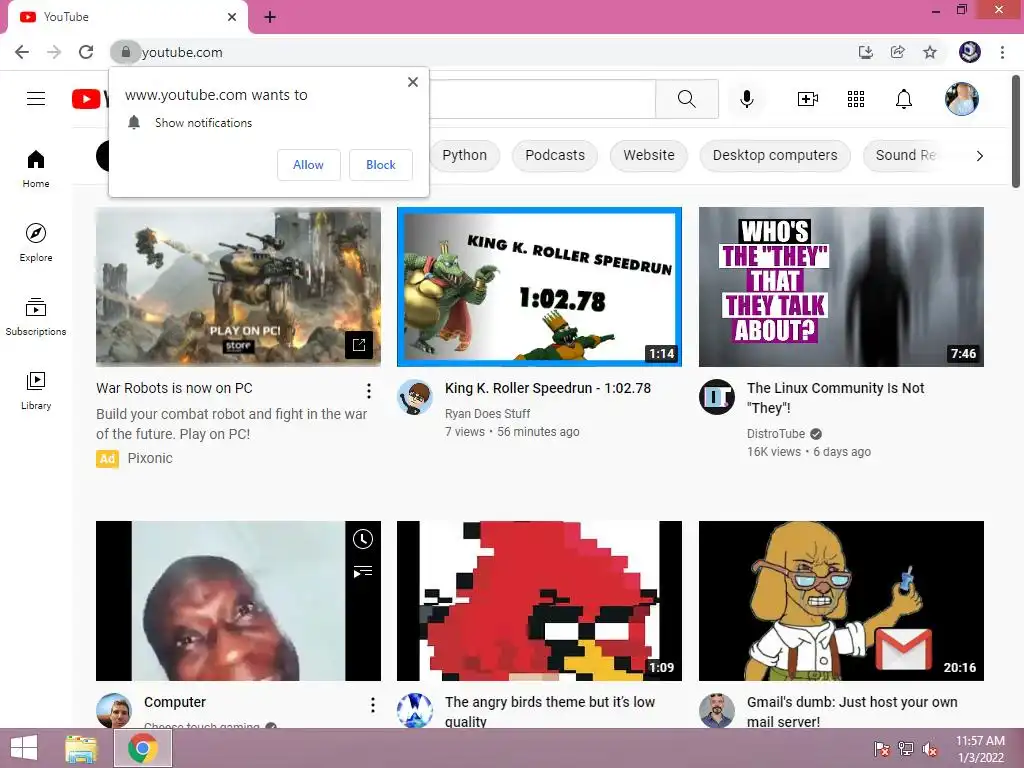Open File Explorer from the taskbar
This screenshot has width=1024, height=768.
(x=81, y=748)
